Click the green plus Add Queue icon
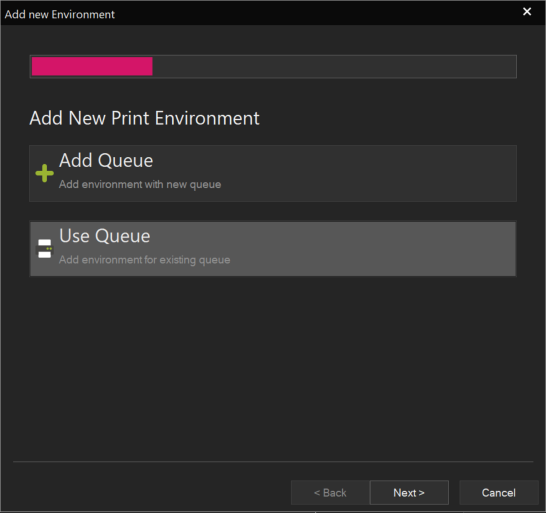The width and height of the screenshot is (546, 513). [45, 173]
